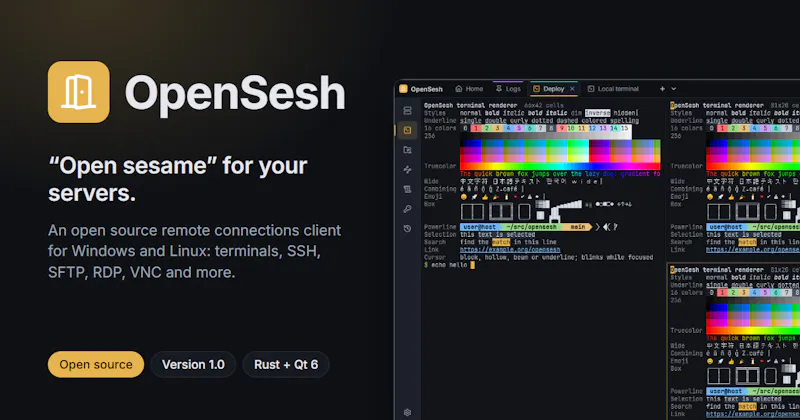Click the '"Open sesame" for your servers.' tagline
Image resolution: width=800 pixels, height=420 pixels.
pyautogui.click(x=178, y=179)
